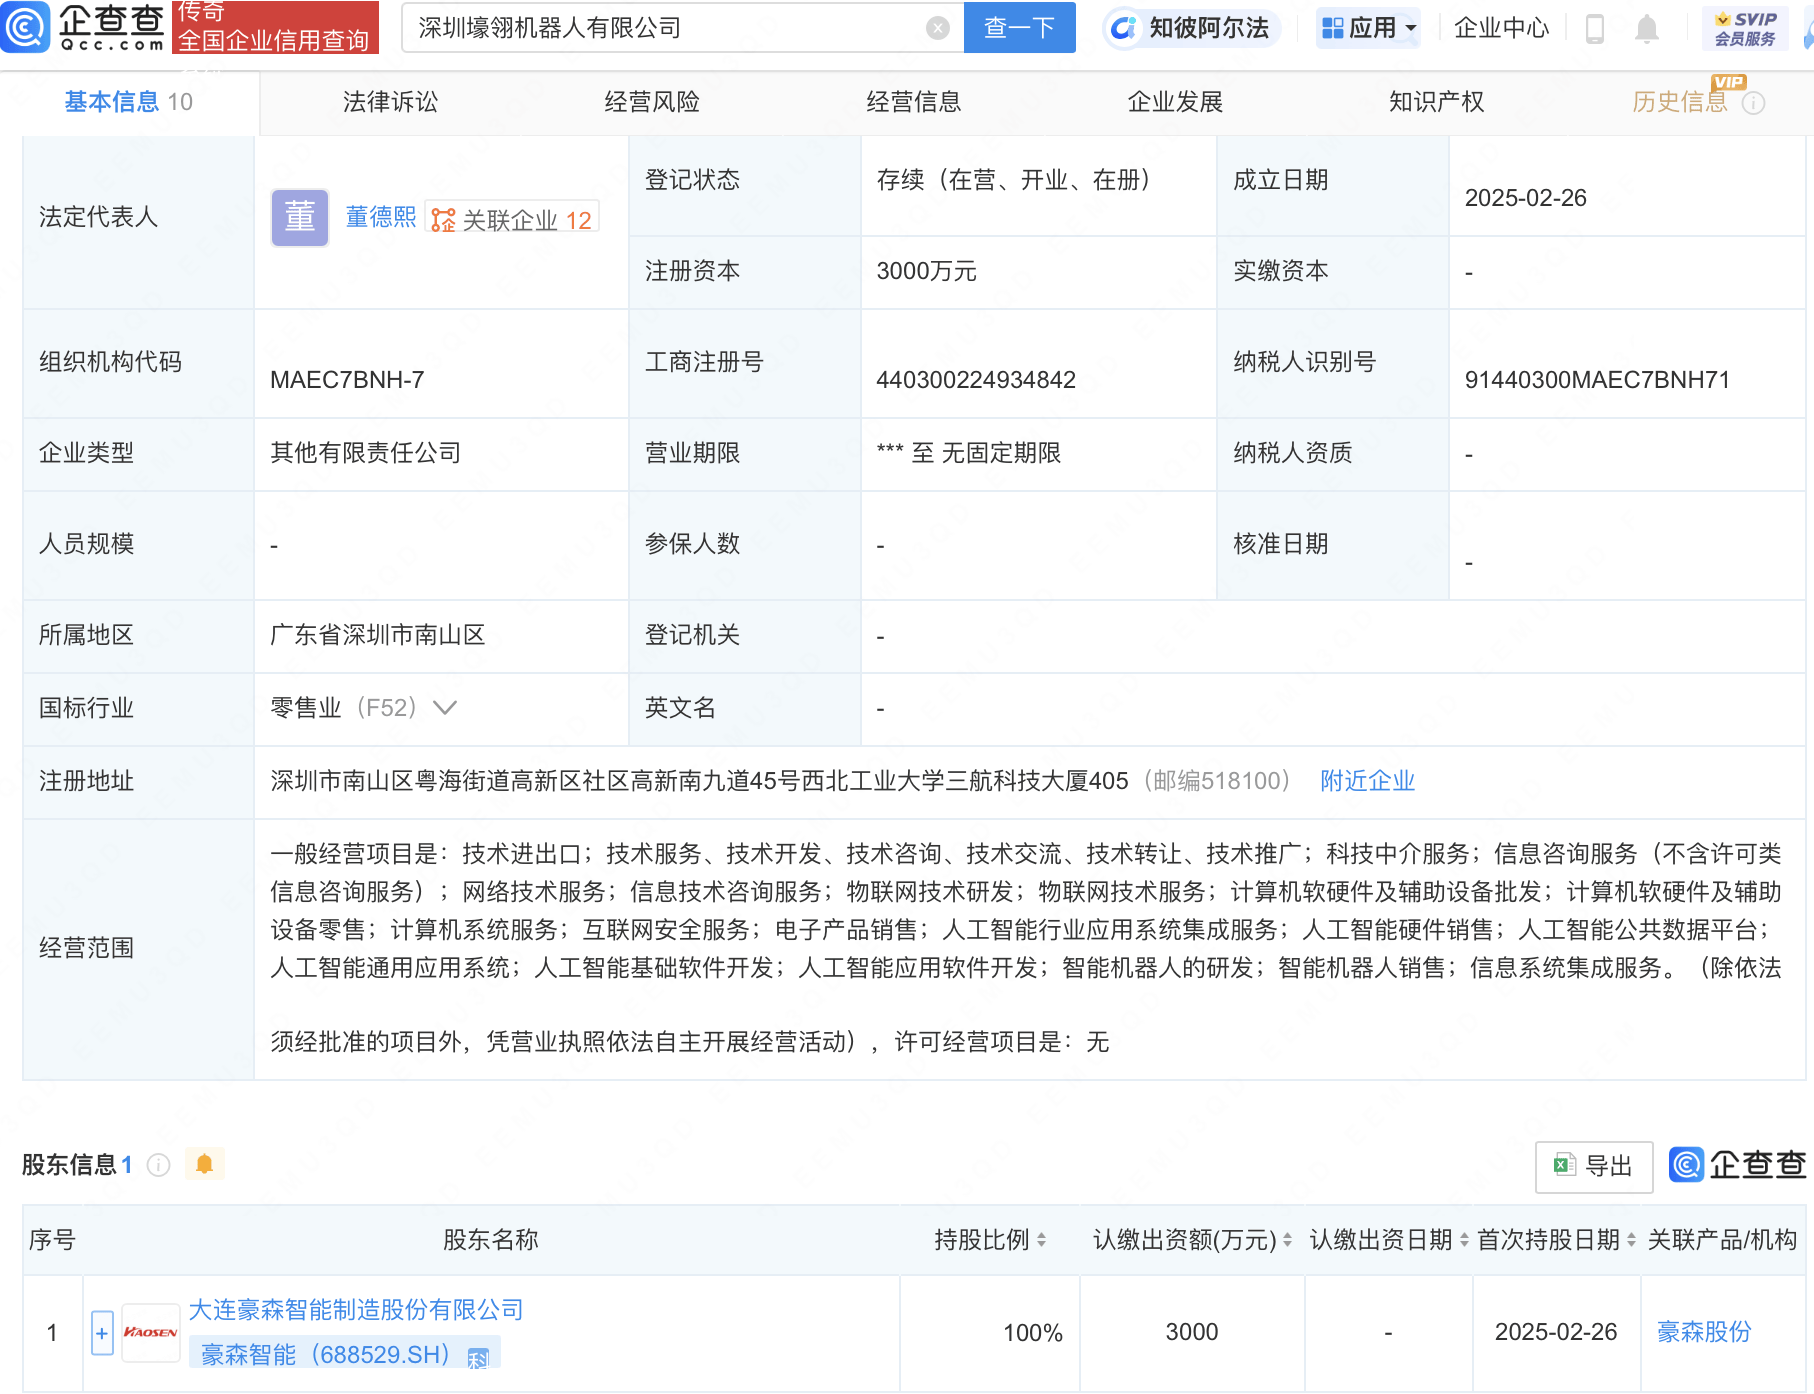The height and width of the screenshot is (1394, 1814).
Task: Switch to 知识产权 tab
Action: (x=1436, y=102)
